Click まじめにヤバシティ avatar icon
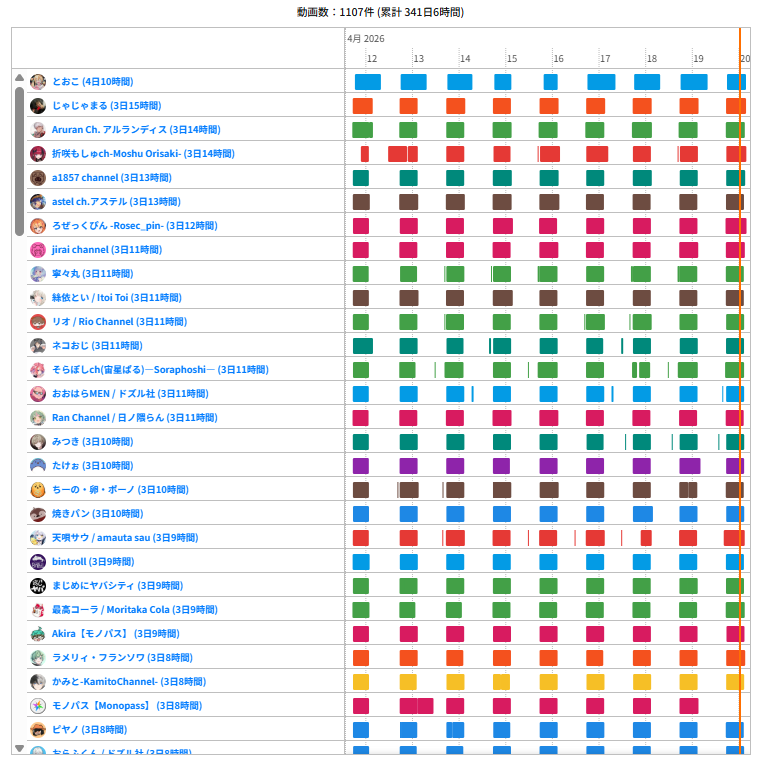Viewport: 761px width, 763px height. 38,586
